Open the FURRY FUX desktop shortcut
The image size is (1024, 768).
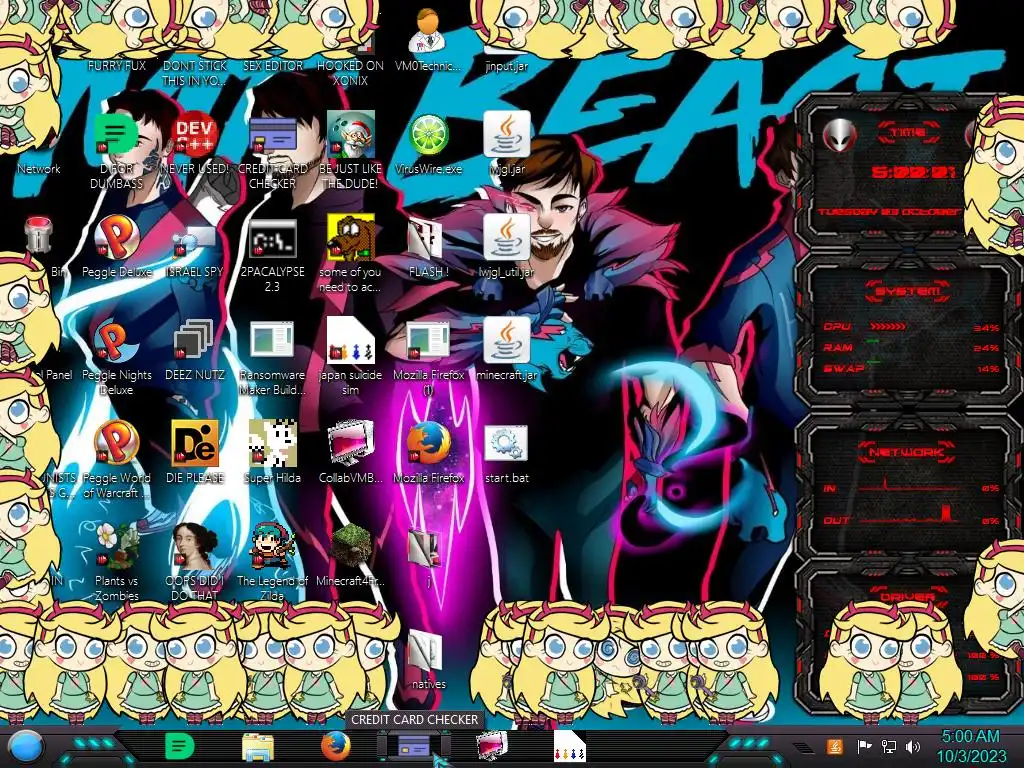pos(116,65)
